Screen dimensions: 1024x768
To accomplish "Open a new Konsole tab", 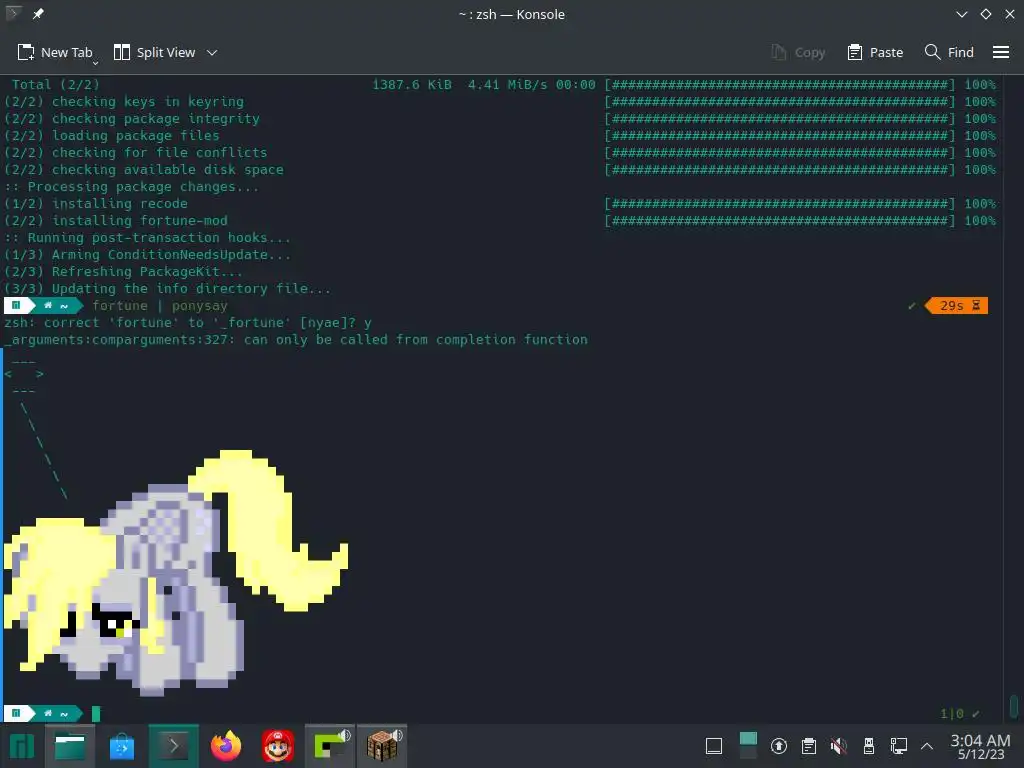I will point(55,52).
